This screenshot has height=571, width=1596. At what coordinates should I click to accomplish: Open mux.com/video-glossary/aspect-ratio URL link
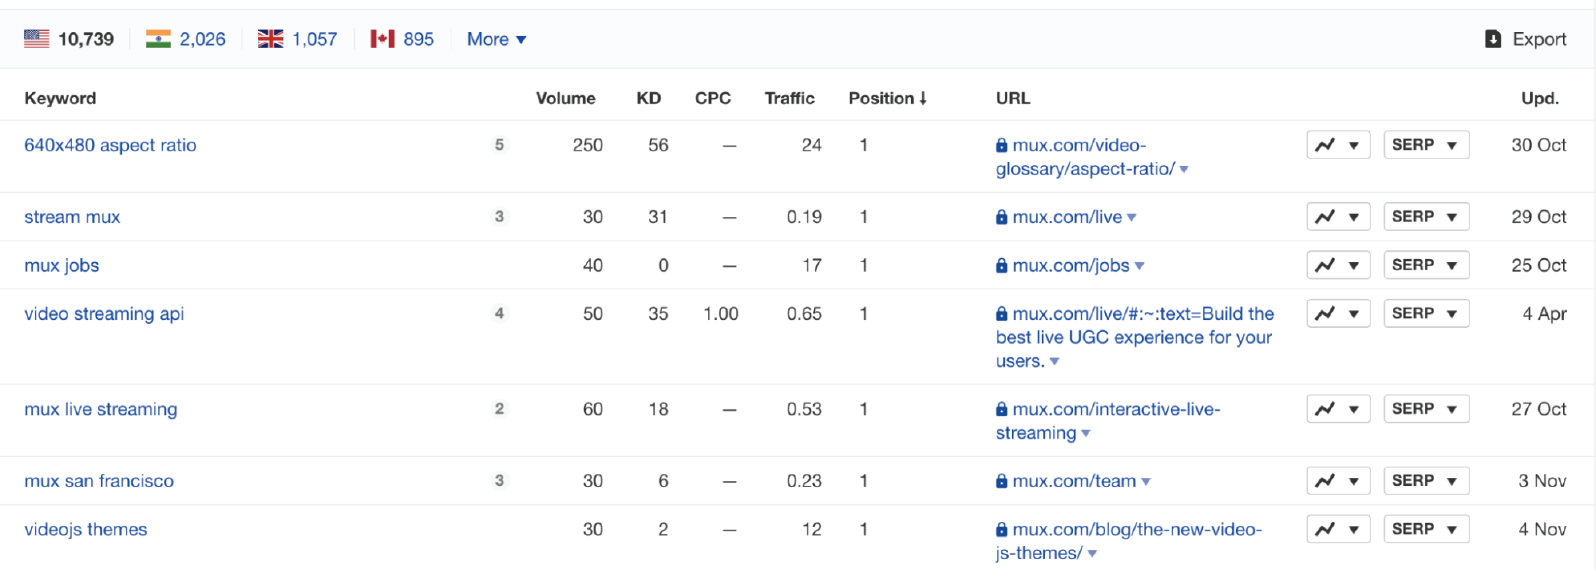1085,157
